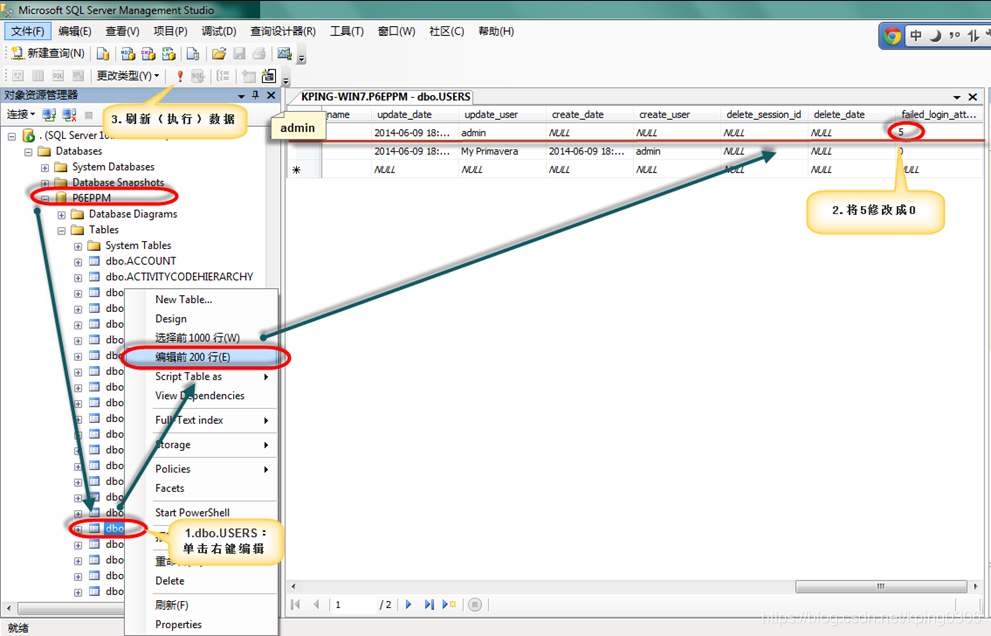The height and width of the screenshot is (636, 991).
Task: Show the Criteria pane grid icon
Action: point(38,76)
